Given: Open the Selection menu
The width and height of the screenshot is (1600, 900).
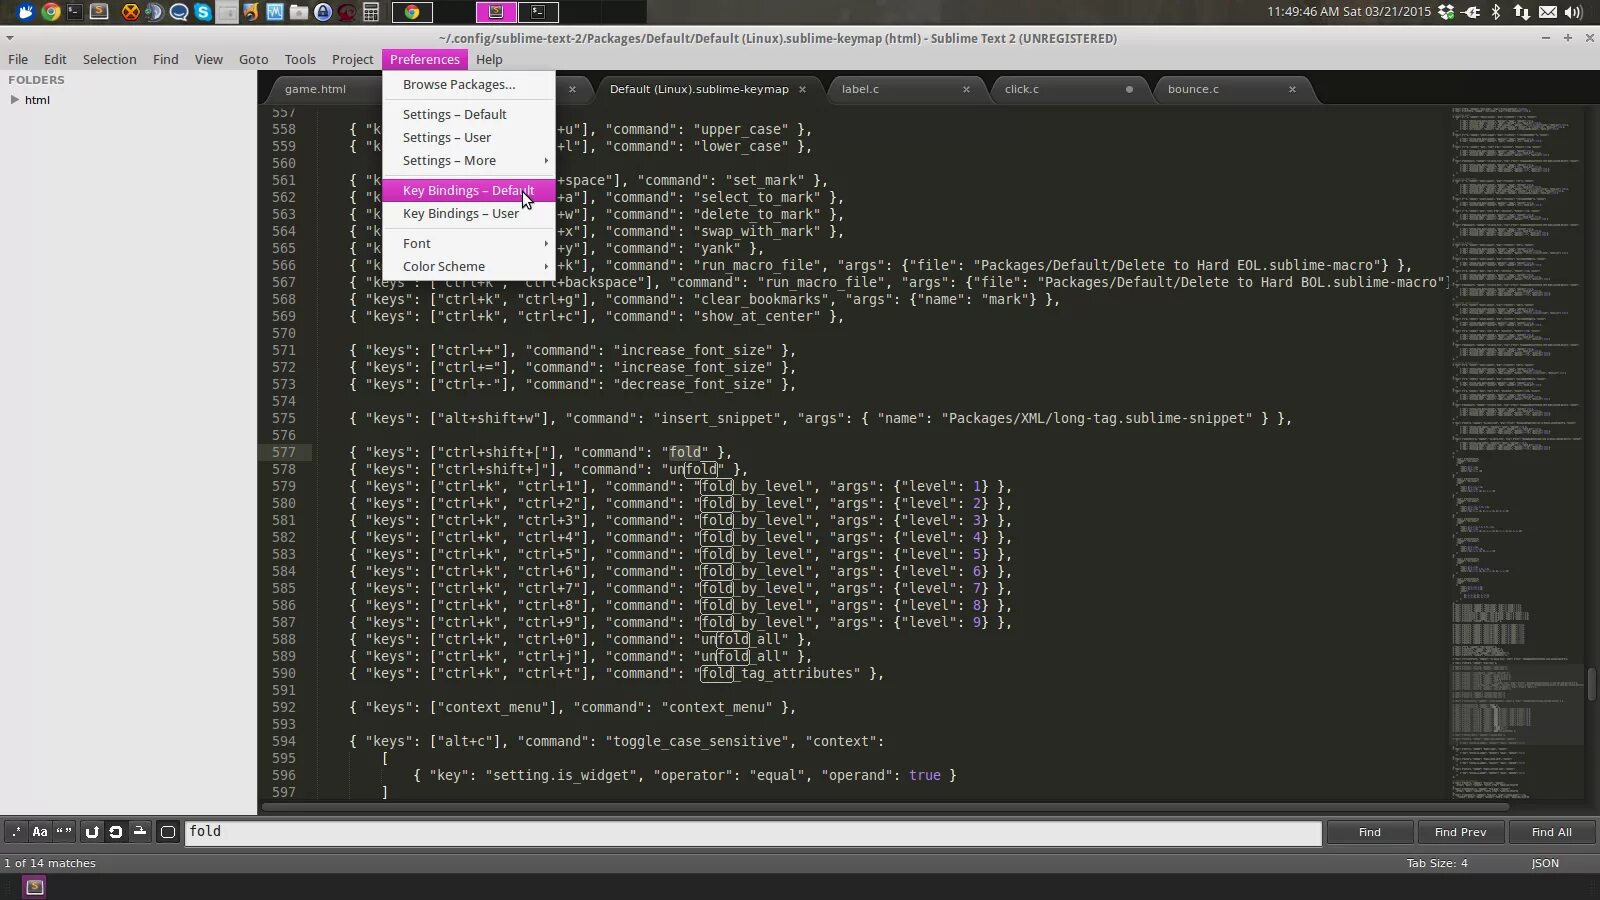Looking at the screenshot, I should [x=109, y=60].
